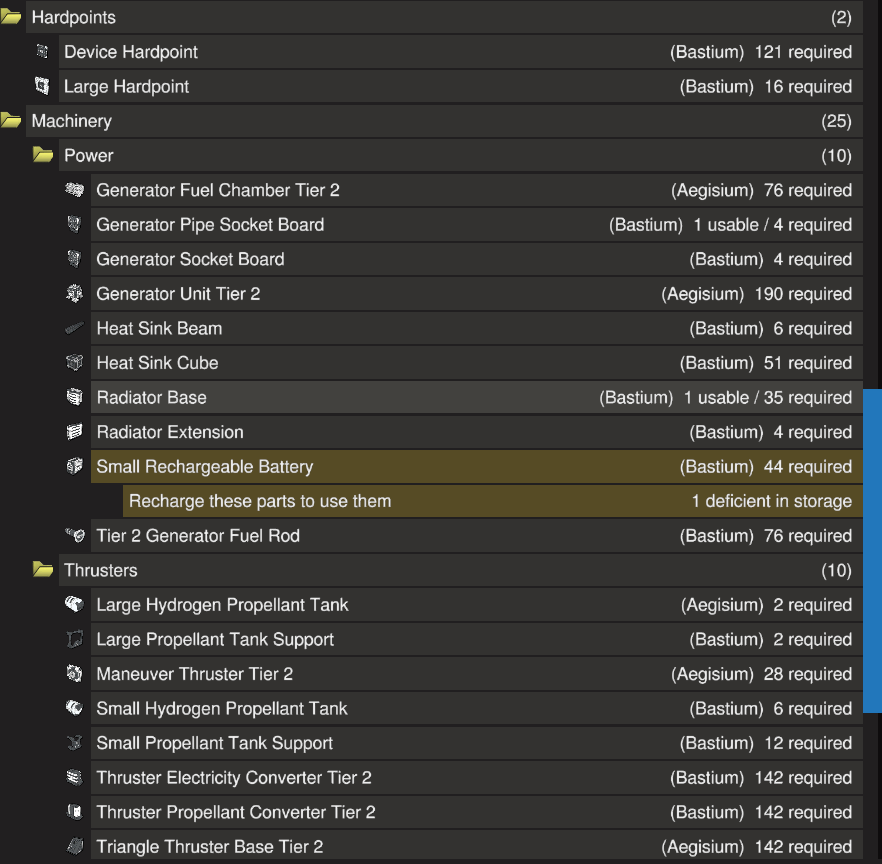Collapse the Hardpoints folder
The width and height of the screenshot is (882, 864).
pyautogui.click(x=11, y=18)
